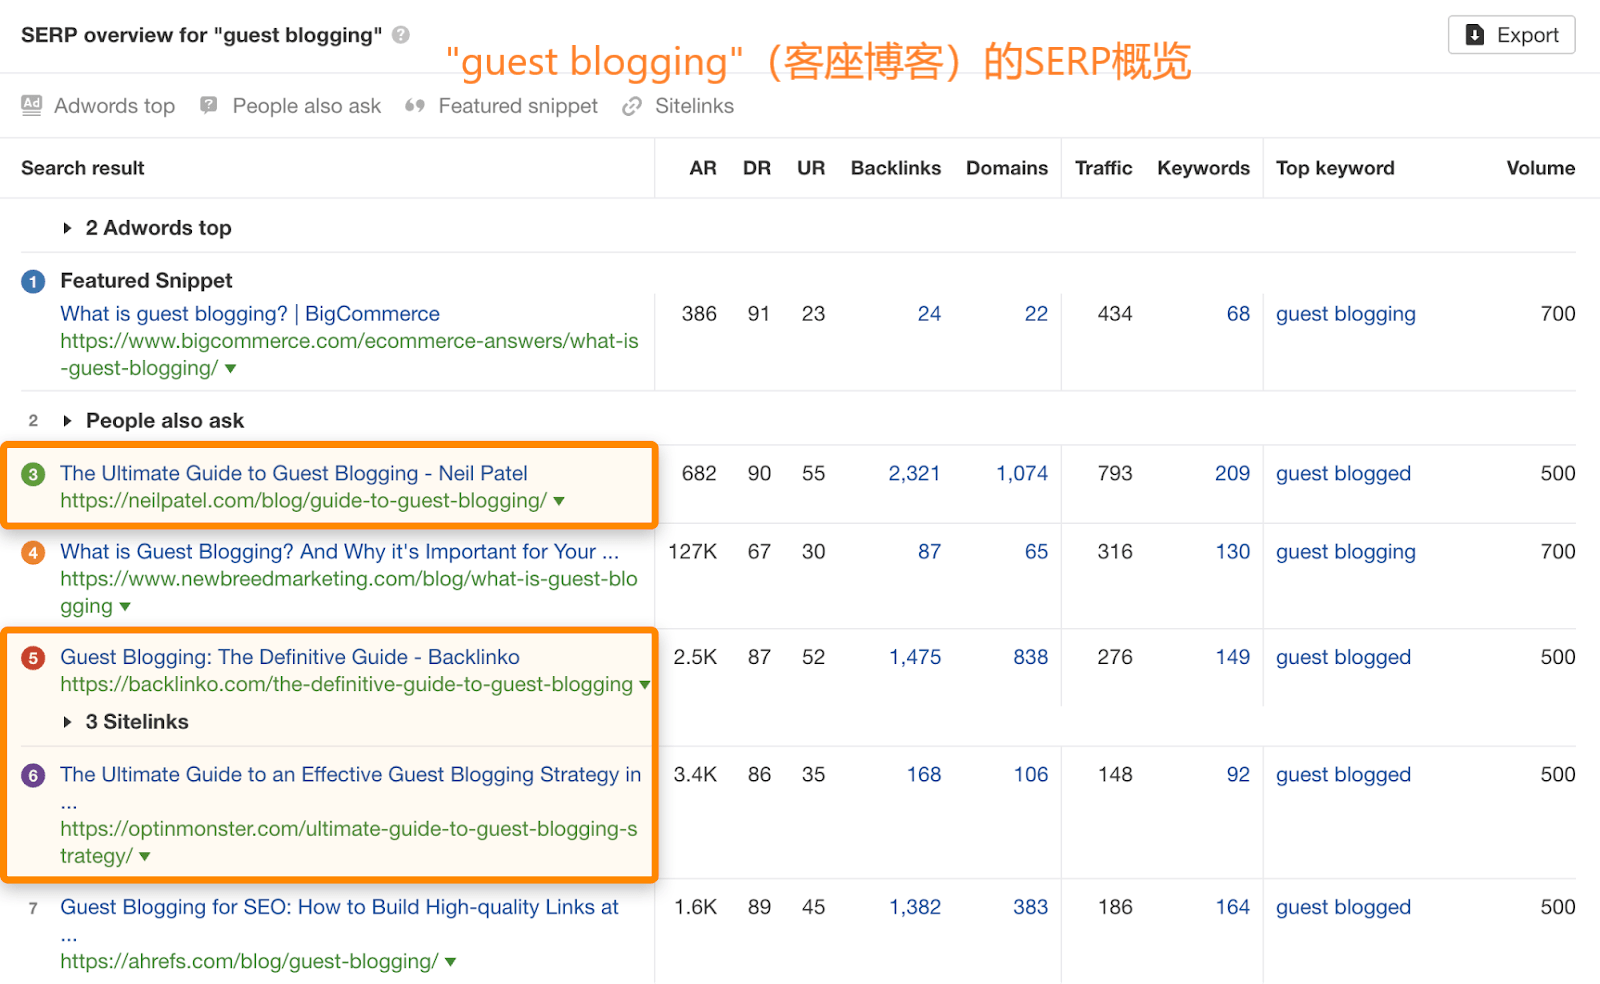Click the UR column header
This screenshot has height=984, width=1600.
pos(811,168)
